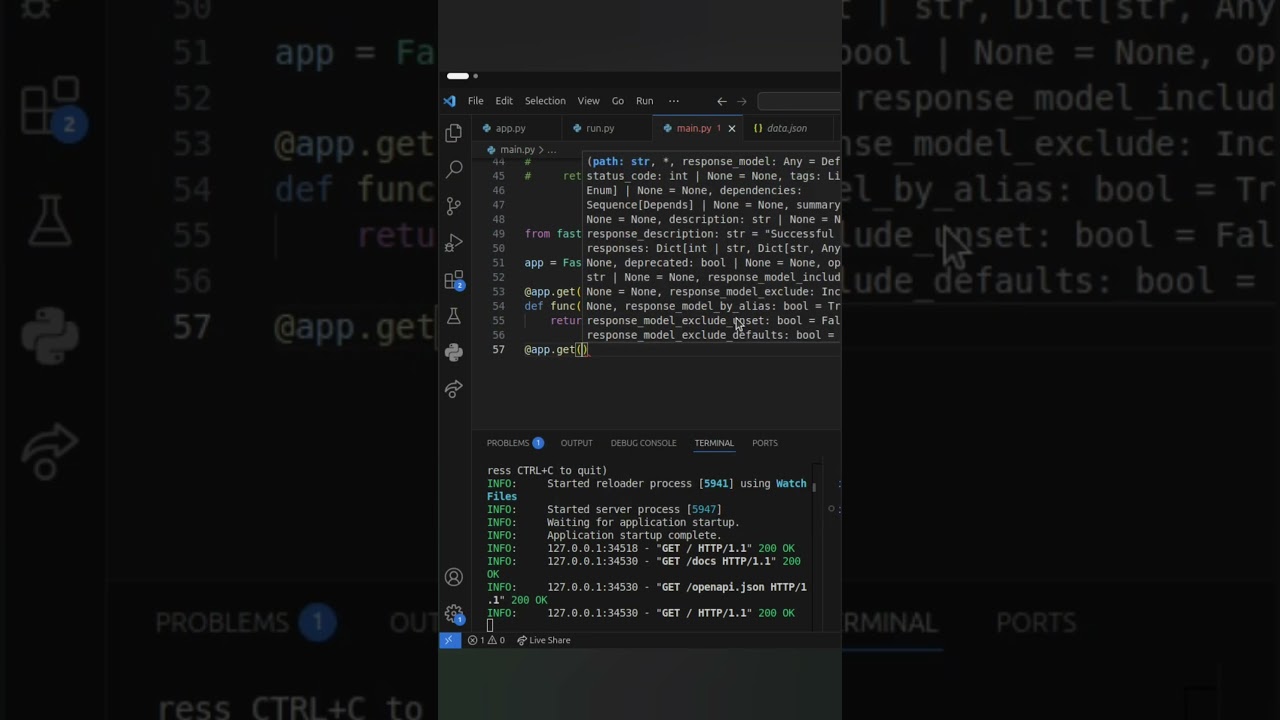This screenshot has width=1280, height=720.
Task: Open the Run and Debug view
Action: coord(454,243)
